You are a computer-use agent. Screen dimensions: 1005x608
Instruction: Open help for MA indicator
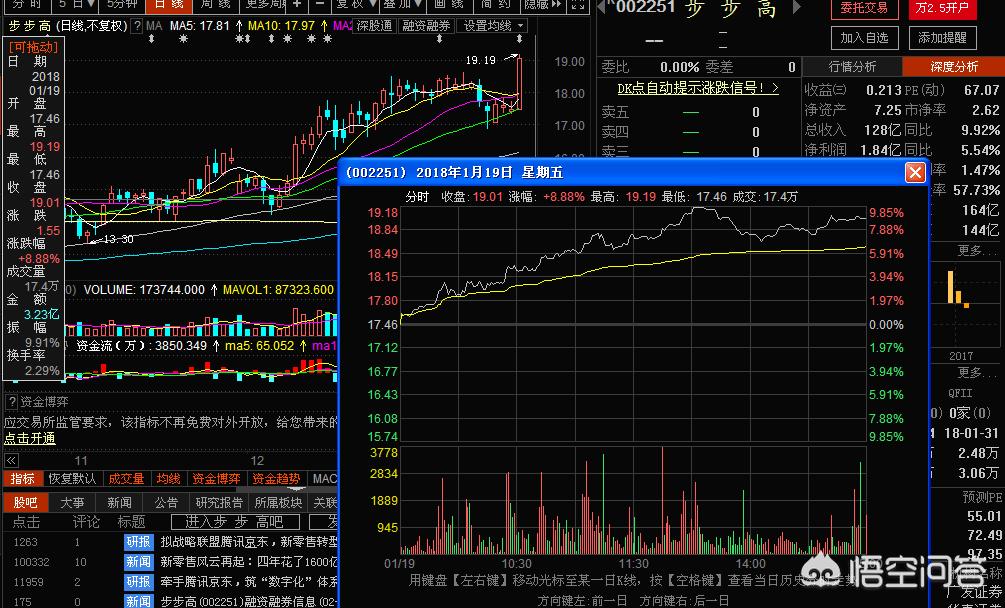136,26
